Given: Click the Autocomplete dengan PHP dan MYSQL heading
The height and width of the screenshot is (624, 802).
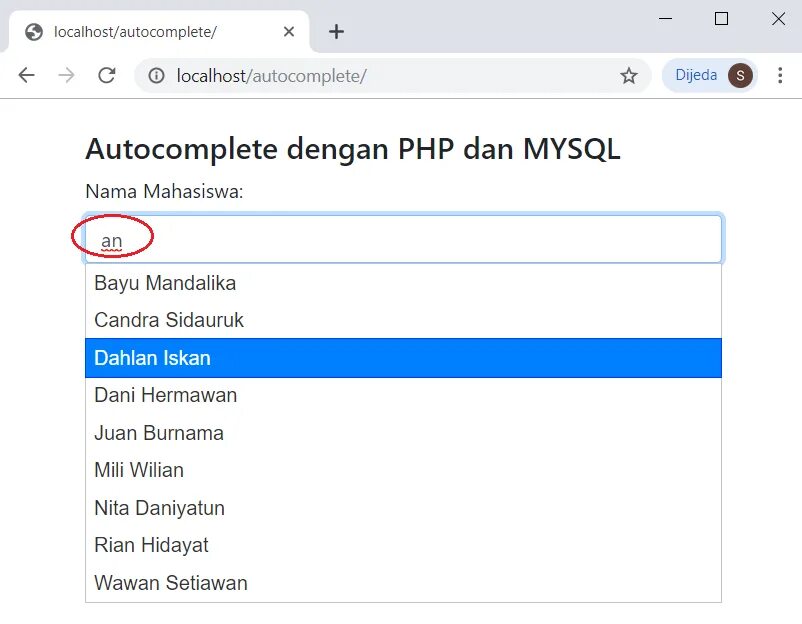Looking at the screenshot, I should click(353, 149).
